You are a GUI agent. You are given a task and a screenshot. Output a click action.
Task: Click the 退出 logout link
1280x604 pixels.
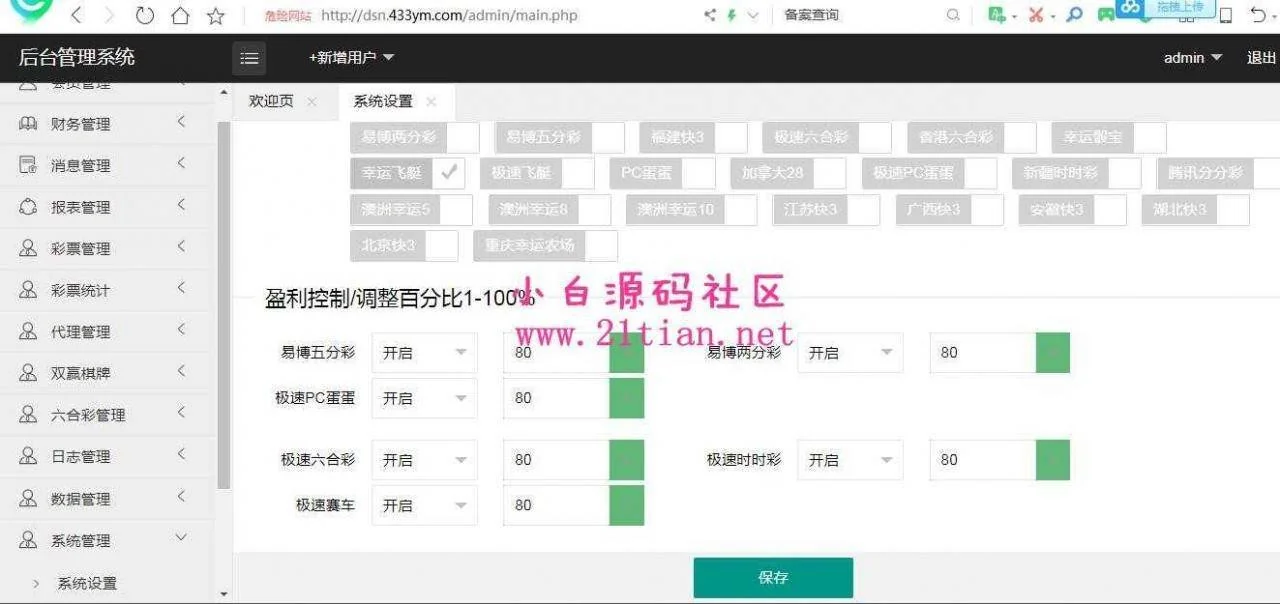[x=1261, y=58]
